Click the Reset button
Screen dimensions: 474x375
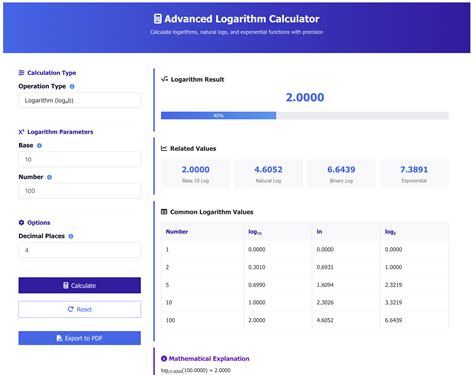(80, 309)
